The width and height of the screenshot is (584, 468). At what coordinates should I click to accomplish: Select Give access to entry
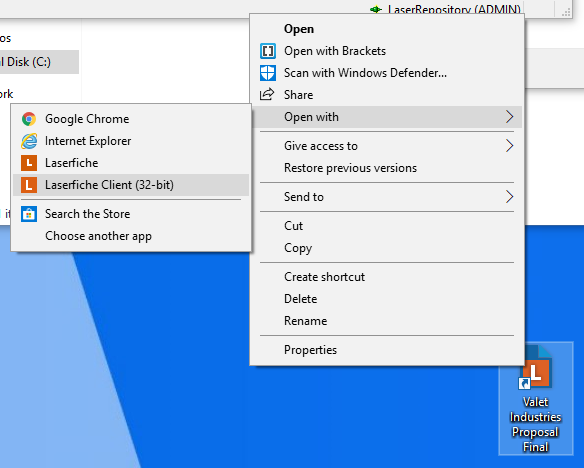[387, 146]
